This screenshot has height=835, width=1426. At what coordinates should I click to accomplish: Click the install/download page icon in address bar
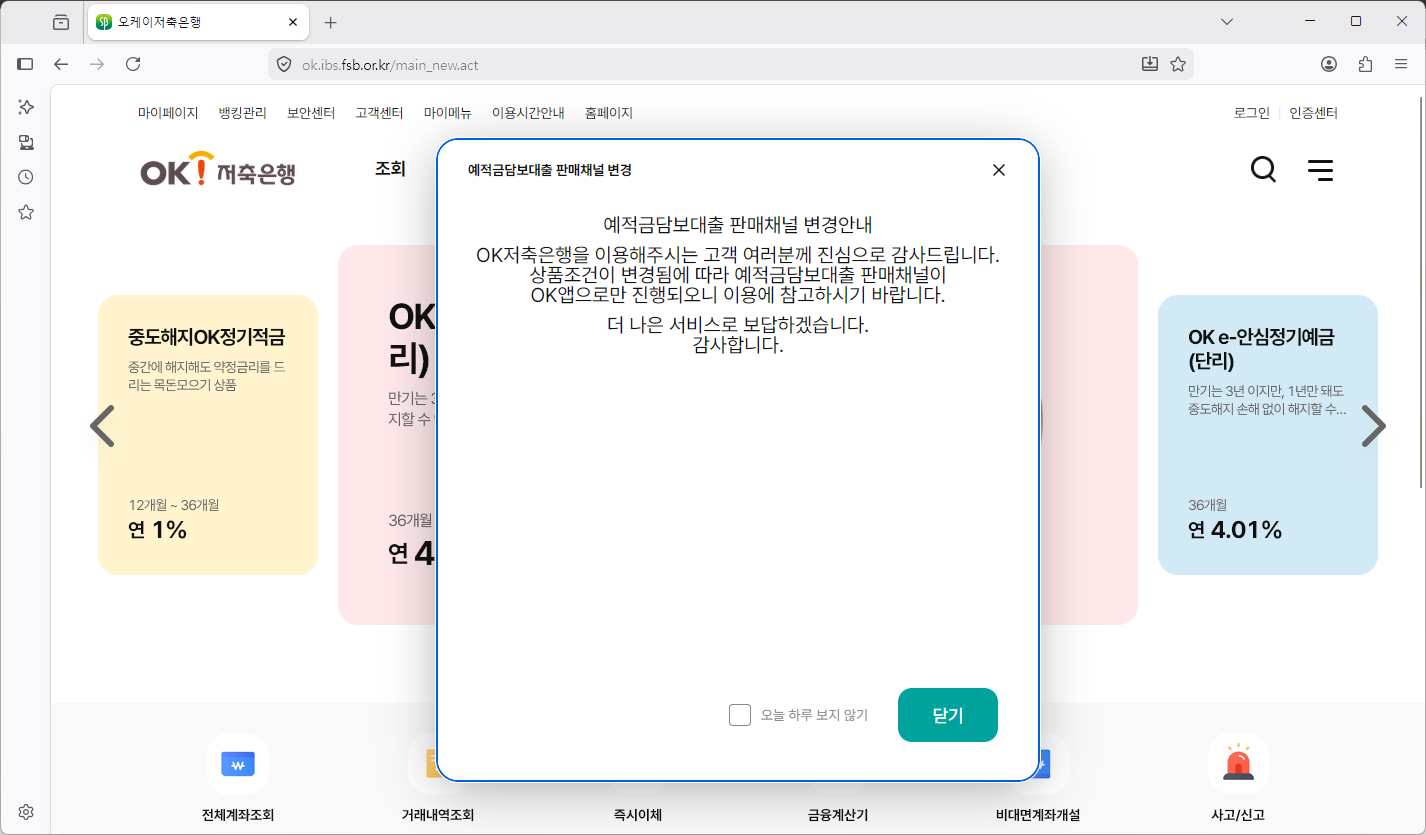click(1150, 64)
